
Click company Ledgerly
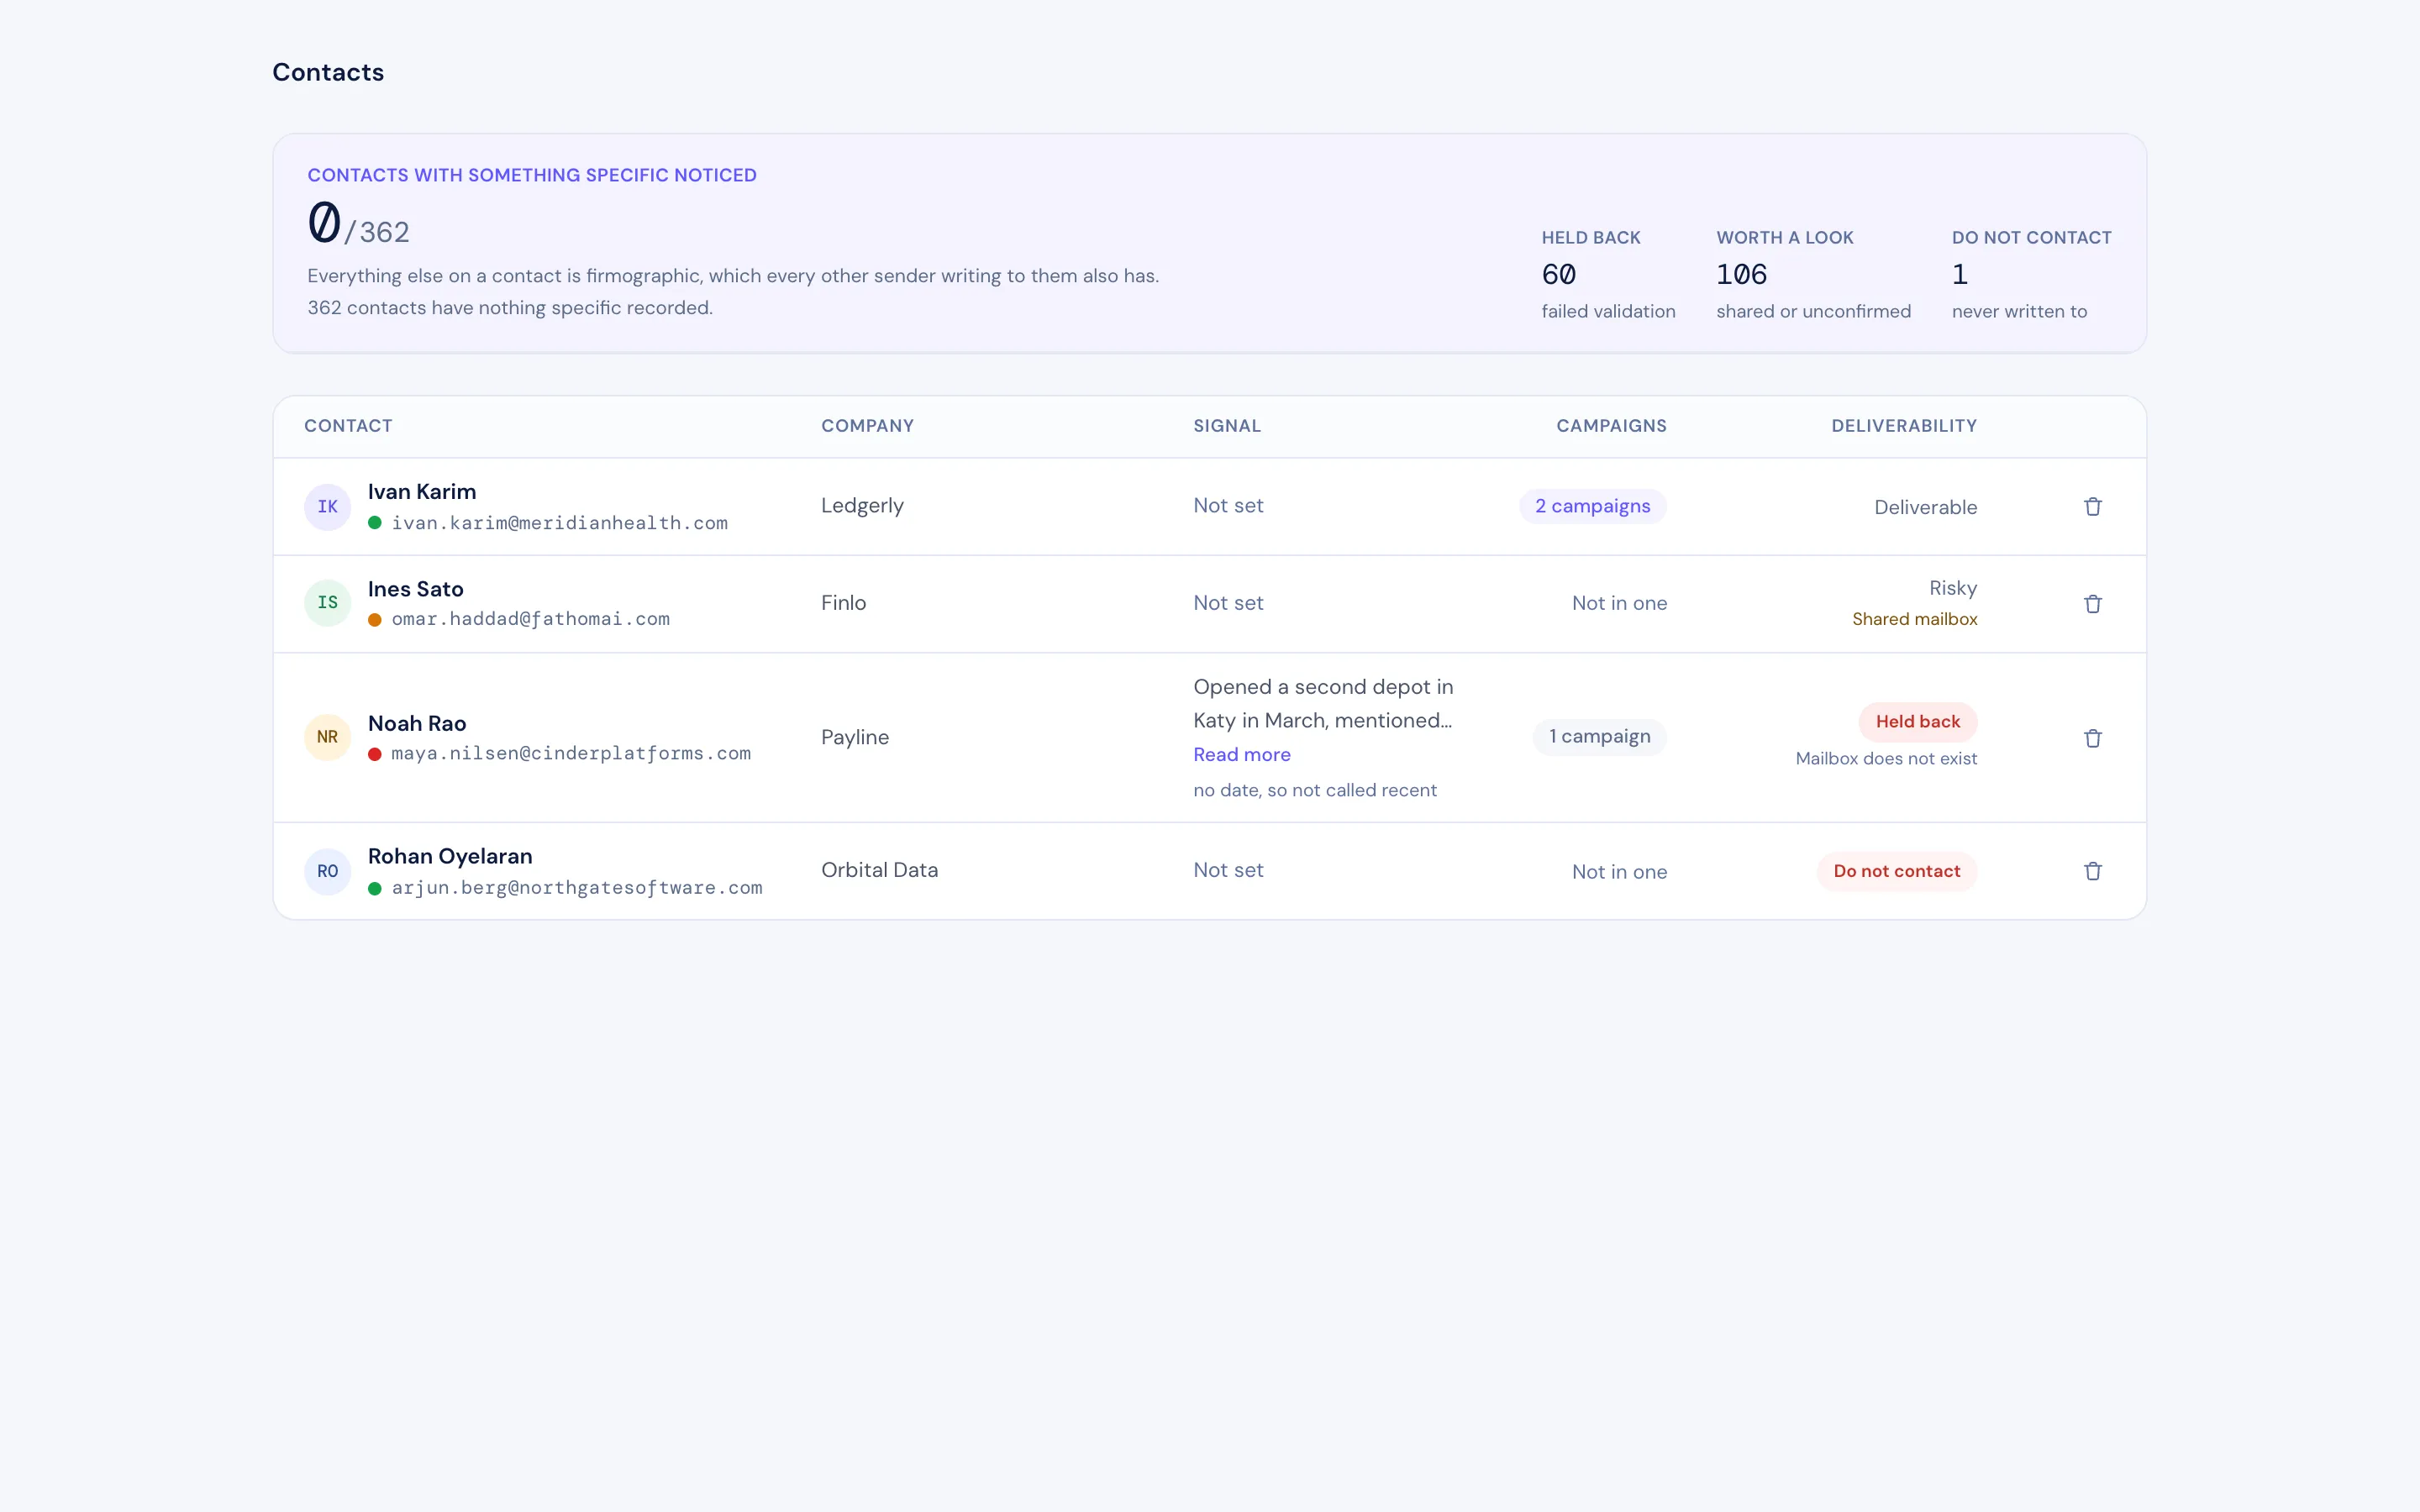[x=862, y=506]
